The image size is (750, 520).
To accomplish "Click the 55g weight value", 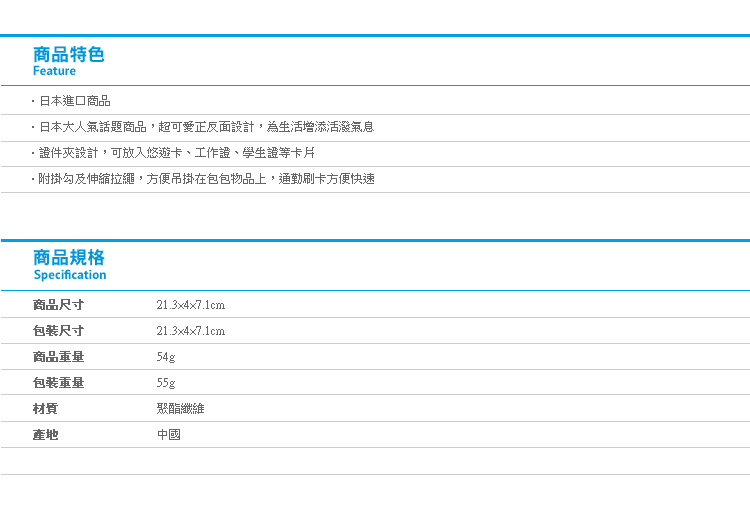I will coord(166,383).
